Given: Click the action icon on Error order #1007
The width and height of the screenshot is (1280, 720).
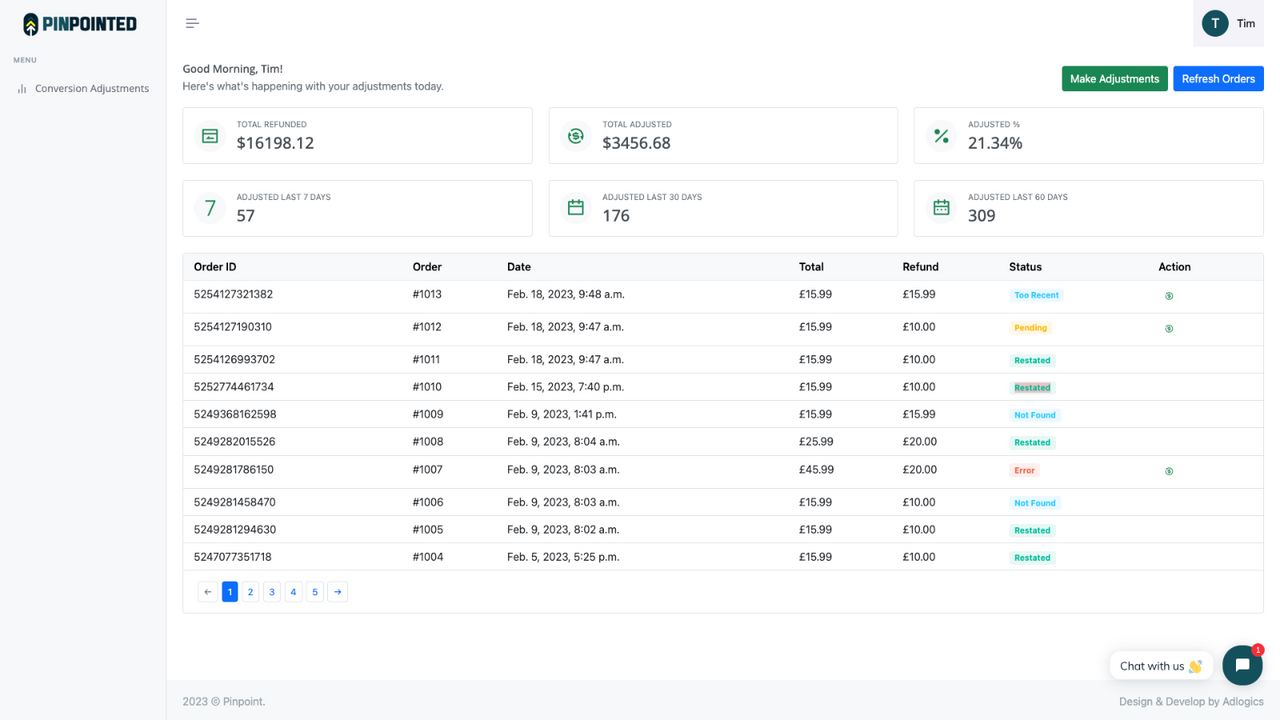Looking at the screenshot, I should (x=1168, y=470).
